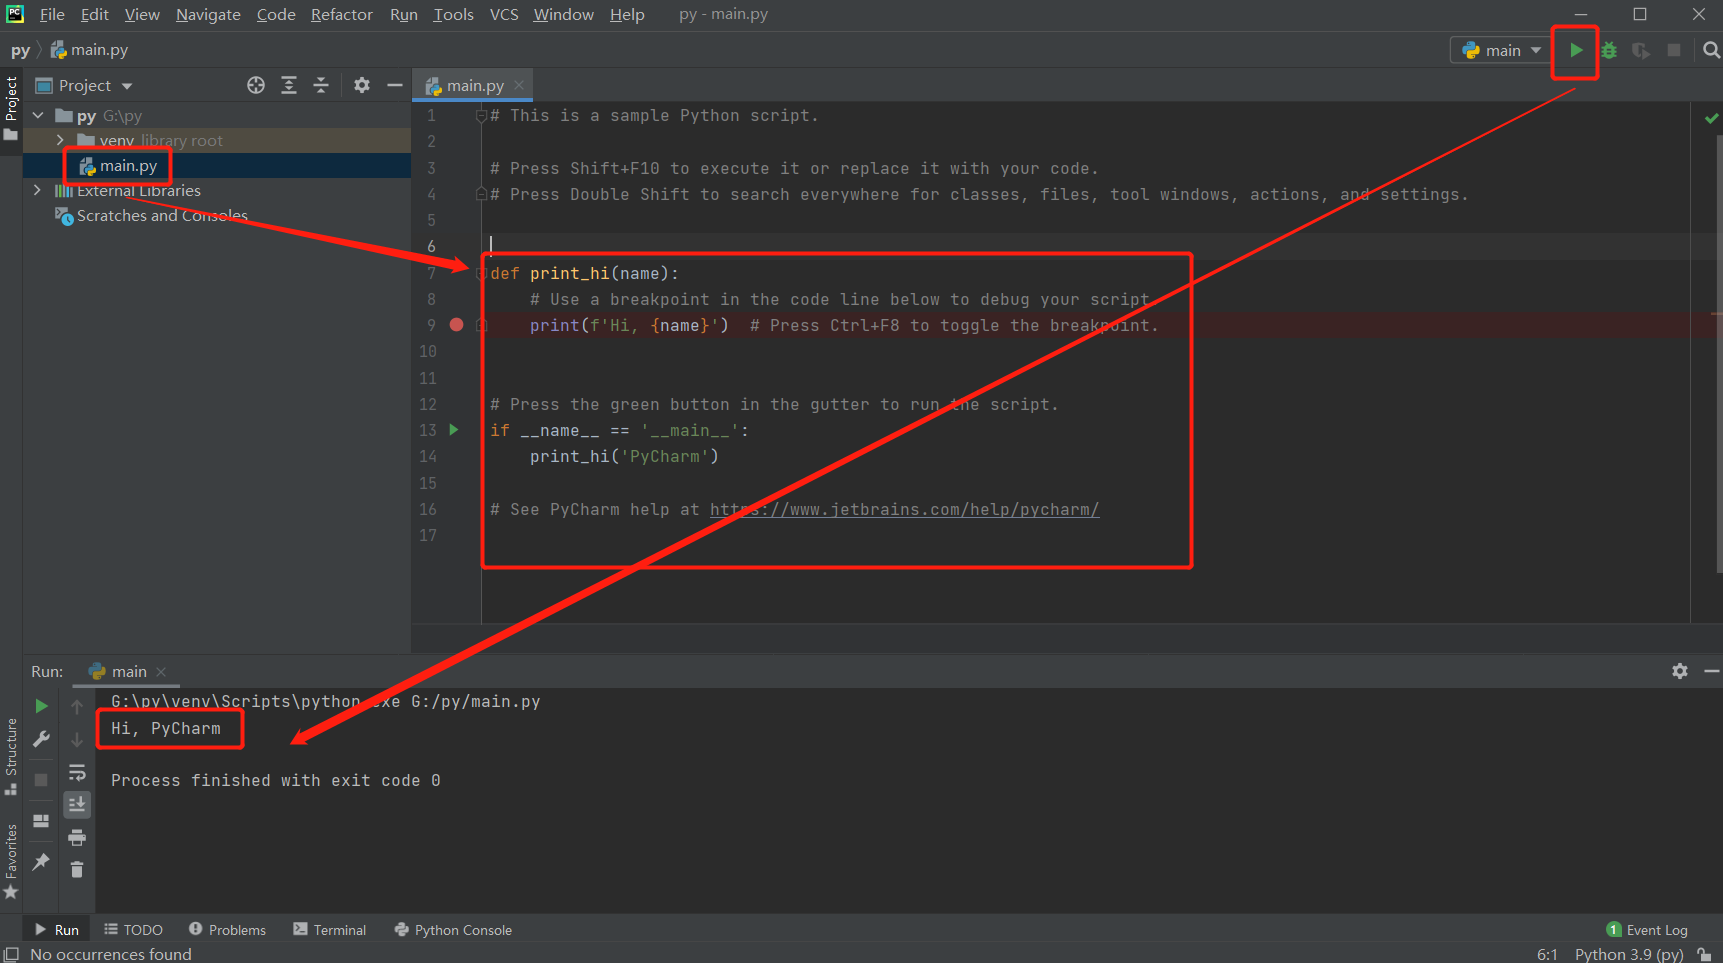Fold comment block at line 1
Viewport: 1723px width, 963px height.
[x=482, y=115]
